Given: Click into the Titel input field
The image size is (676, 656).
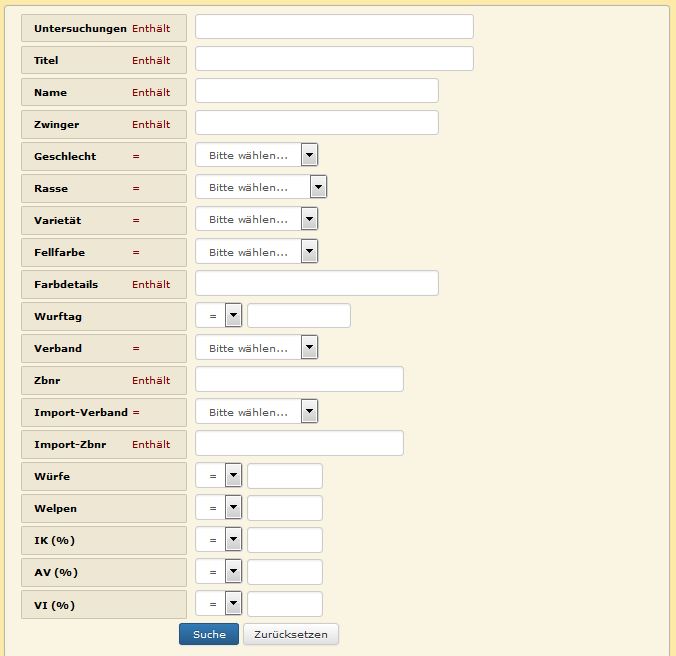Looking at the screenshot, I should tap(334, 59).
